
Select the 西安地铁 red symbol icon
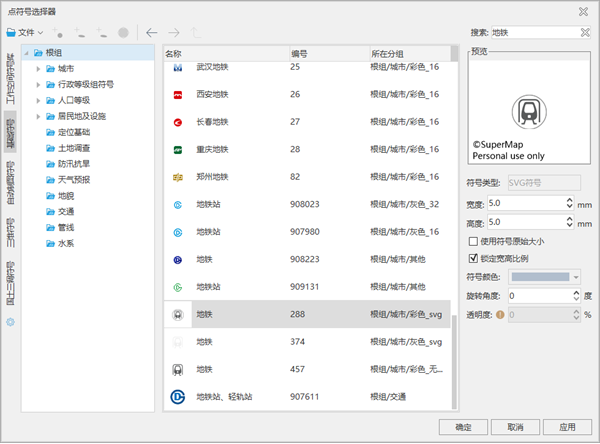(x=177, y=95)
